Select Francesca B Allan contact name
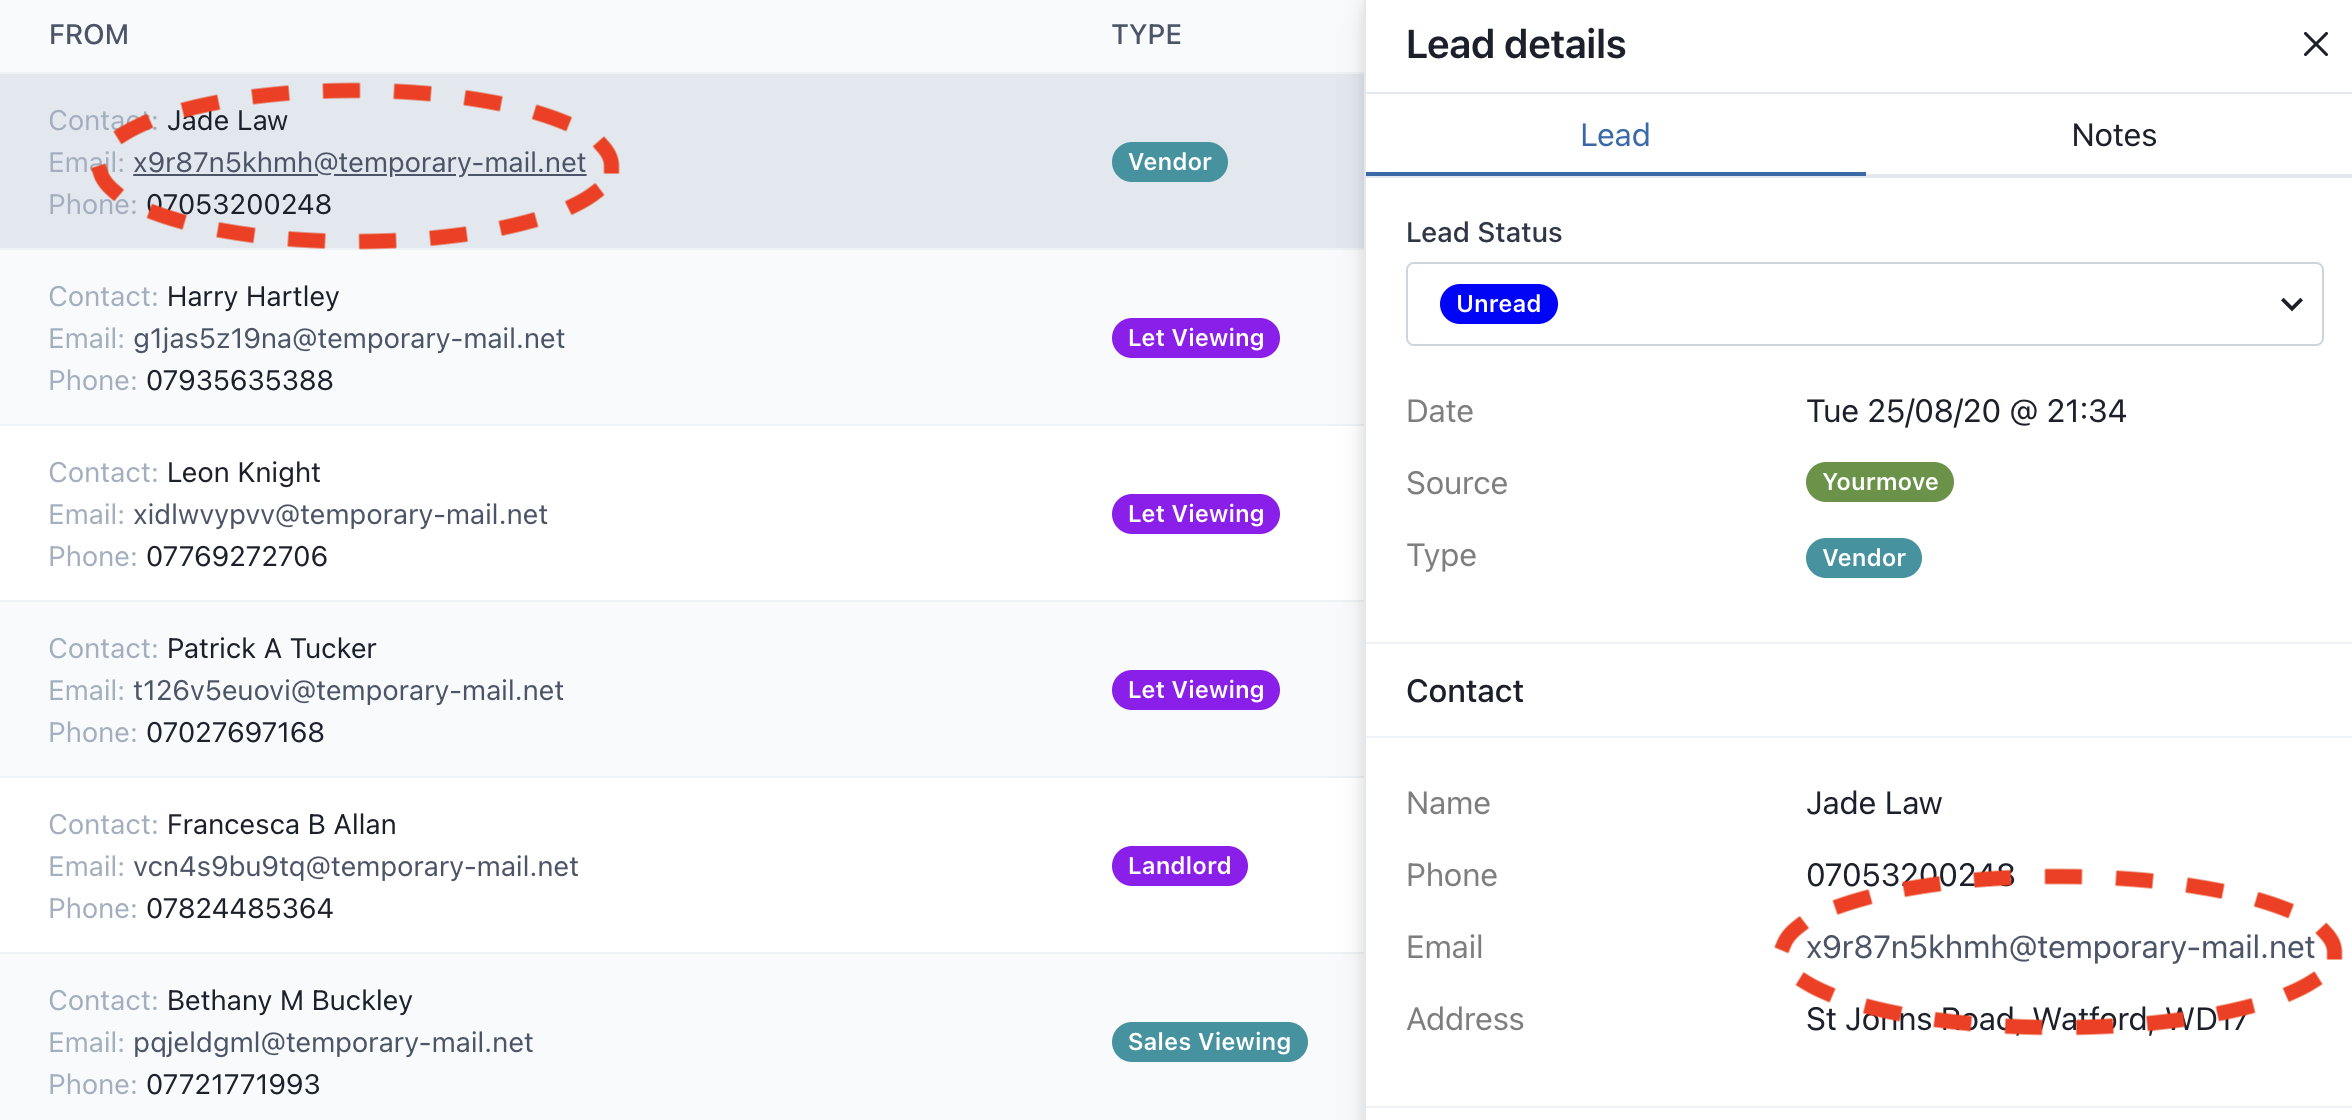The height and width of the screenshot is (1120, 2352). coord(281,824)
